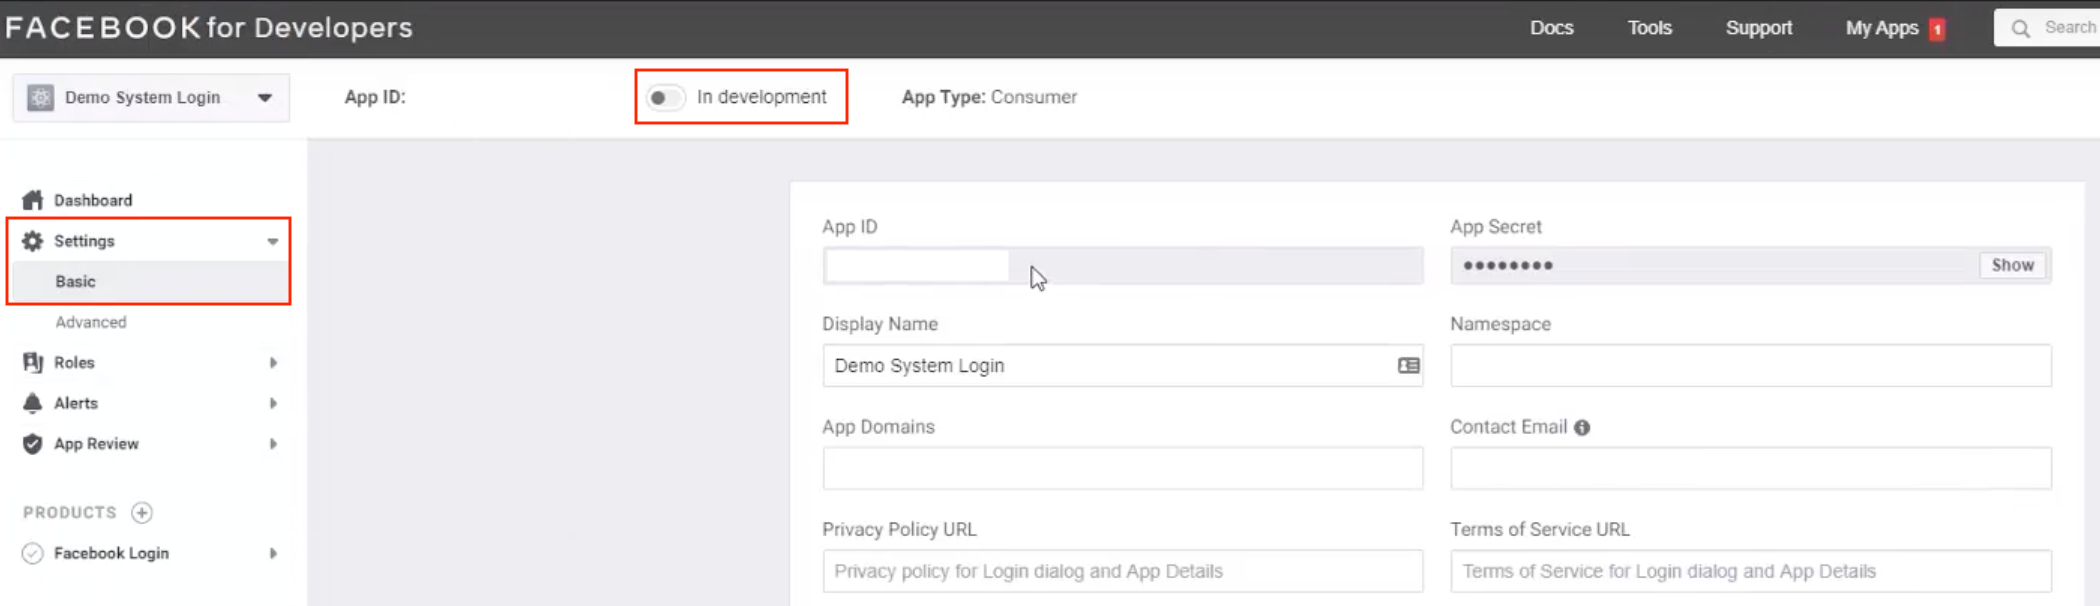2100x606 pixels.
Task: Open the Alerts section
Action: 76,403
